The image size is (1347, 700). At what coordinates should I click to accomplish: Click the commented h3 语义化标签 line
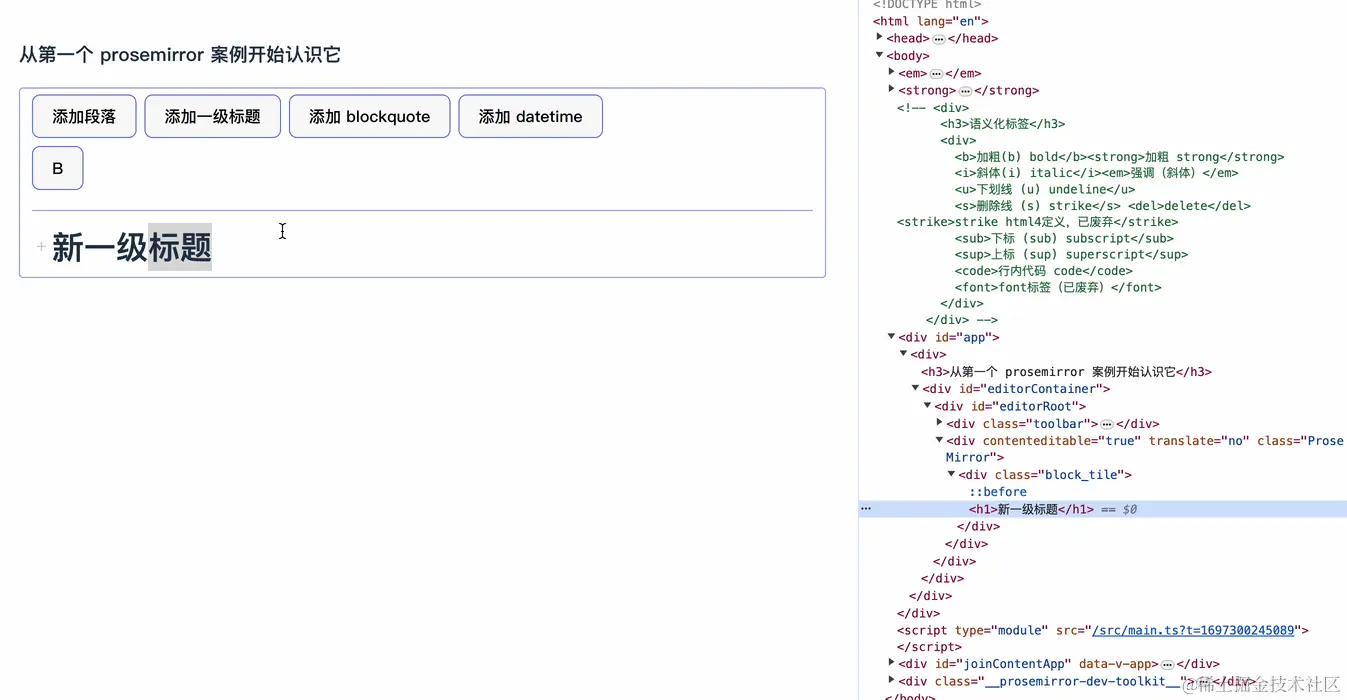click(1003, 124)
